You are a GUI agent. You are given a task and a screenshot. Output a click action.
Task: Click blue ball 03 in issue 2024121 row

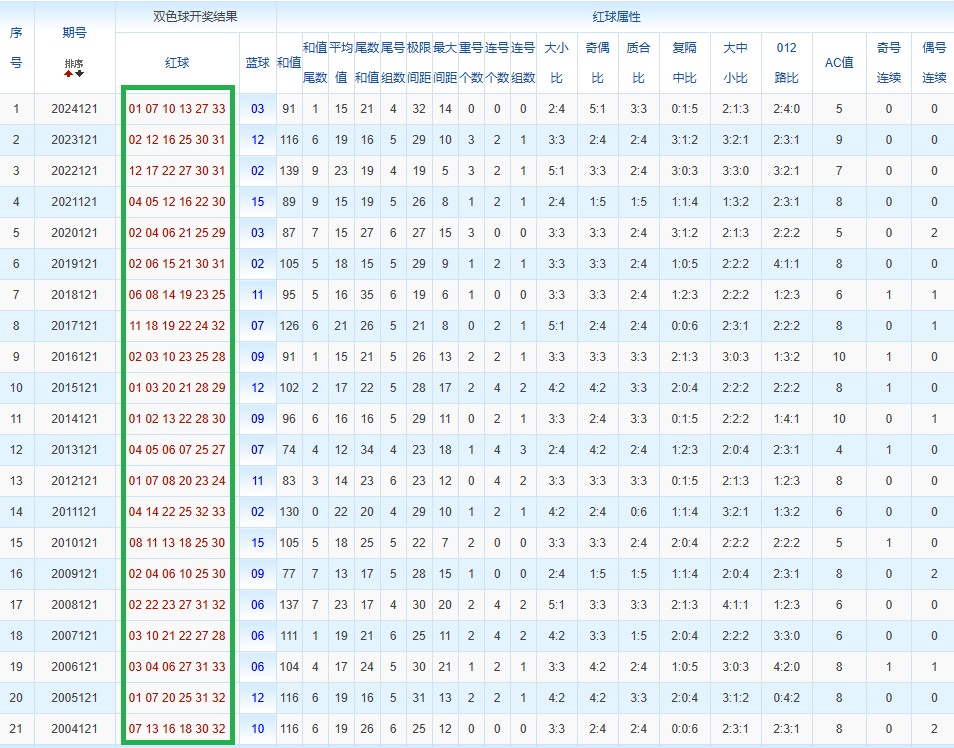click(x=258, y=109)
